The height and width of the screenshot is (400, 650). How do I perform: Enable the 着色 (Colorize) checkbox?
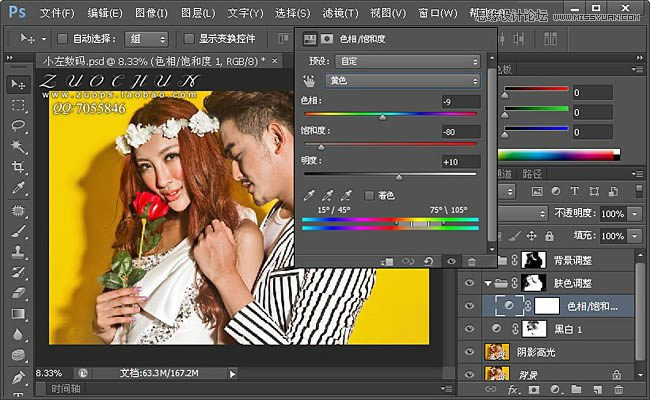[369, 194]
